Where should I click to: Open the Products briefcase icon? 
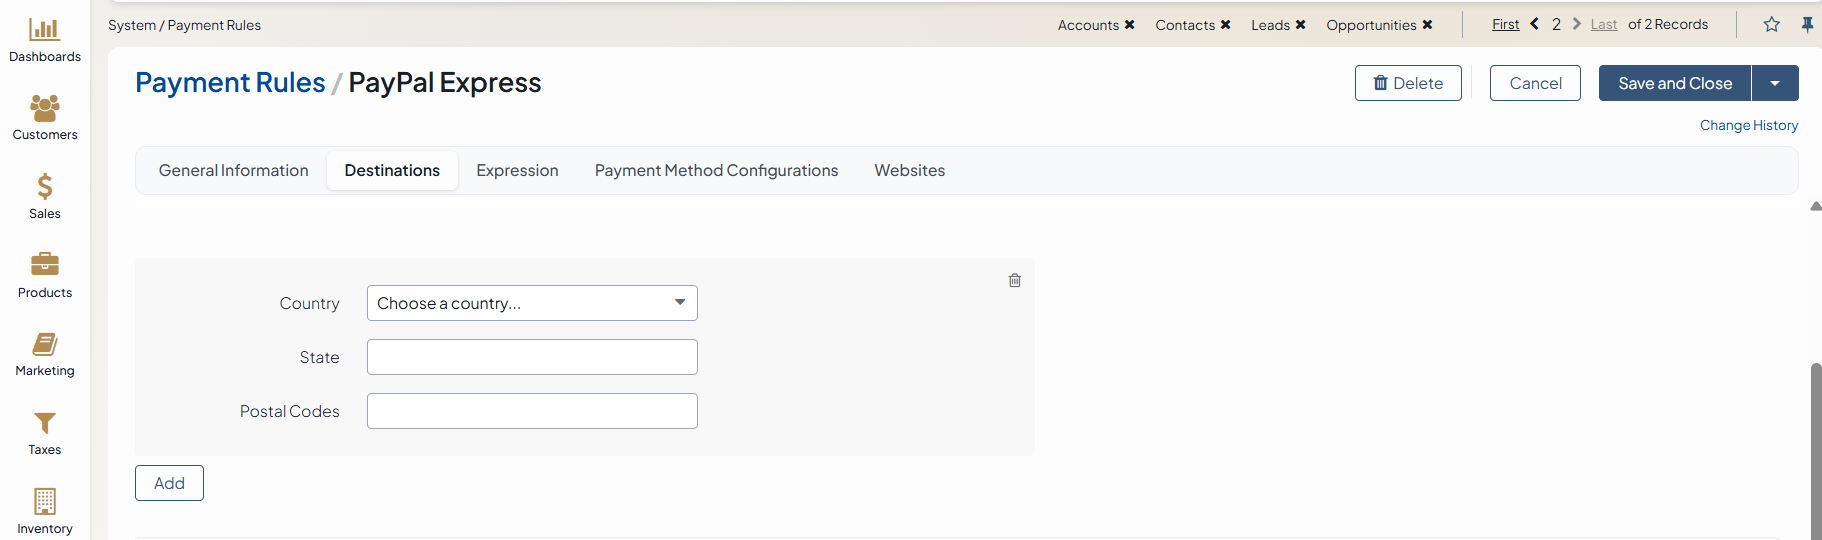tap(44, 265)
